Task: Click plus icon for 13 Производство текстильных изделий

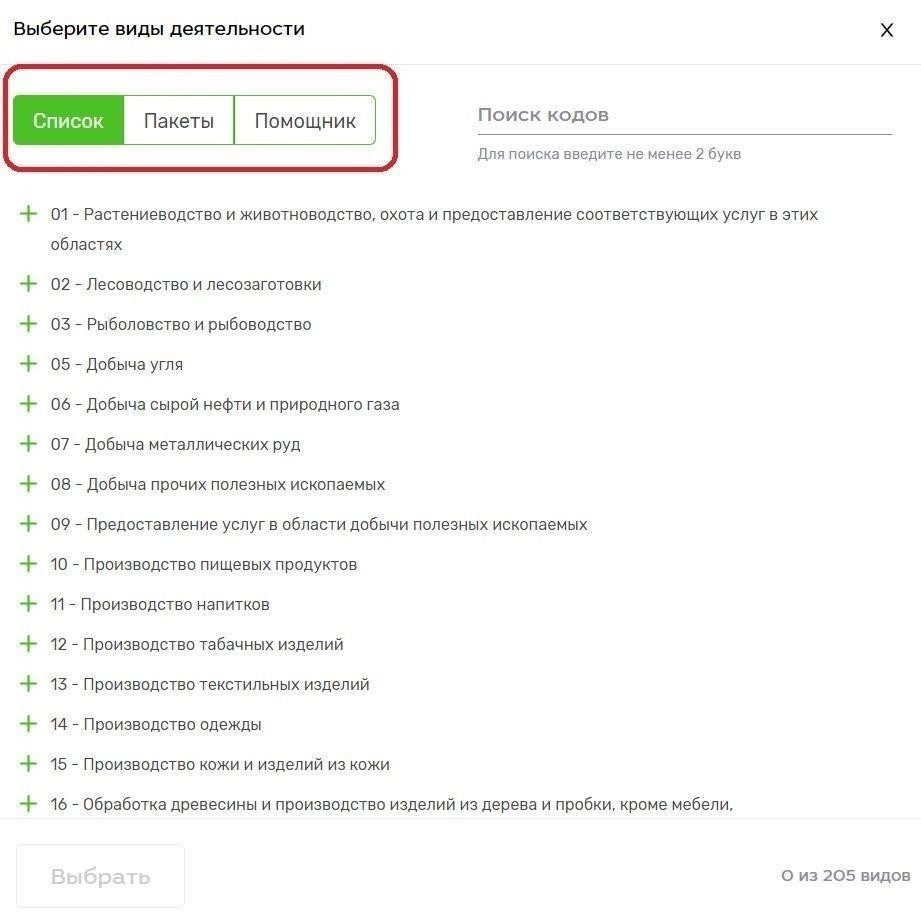Action: coord(28,684)
